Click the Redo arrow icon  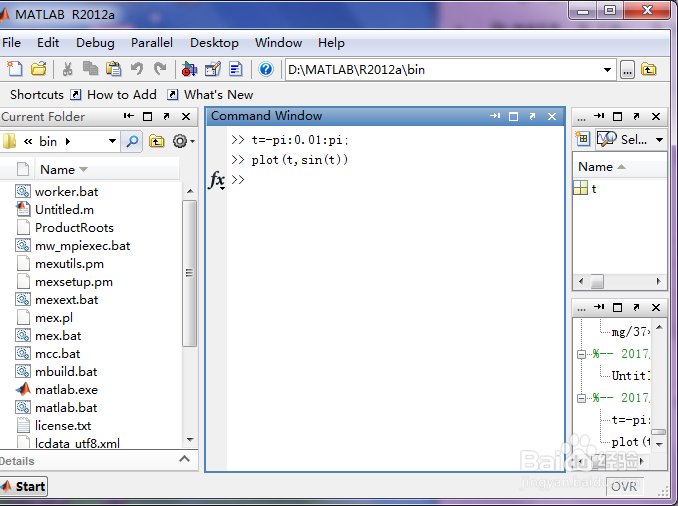click(x=160, y=69)
